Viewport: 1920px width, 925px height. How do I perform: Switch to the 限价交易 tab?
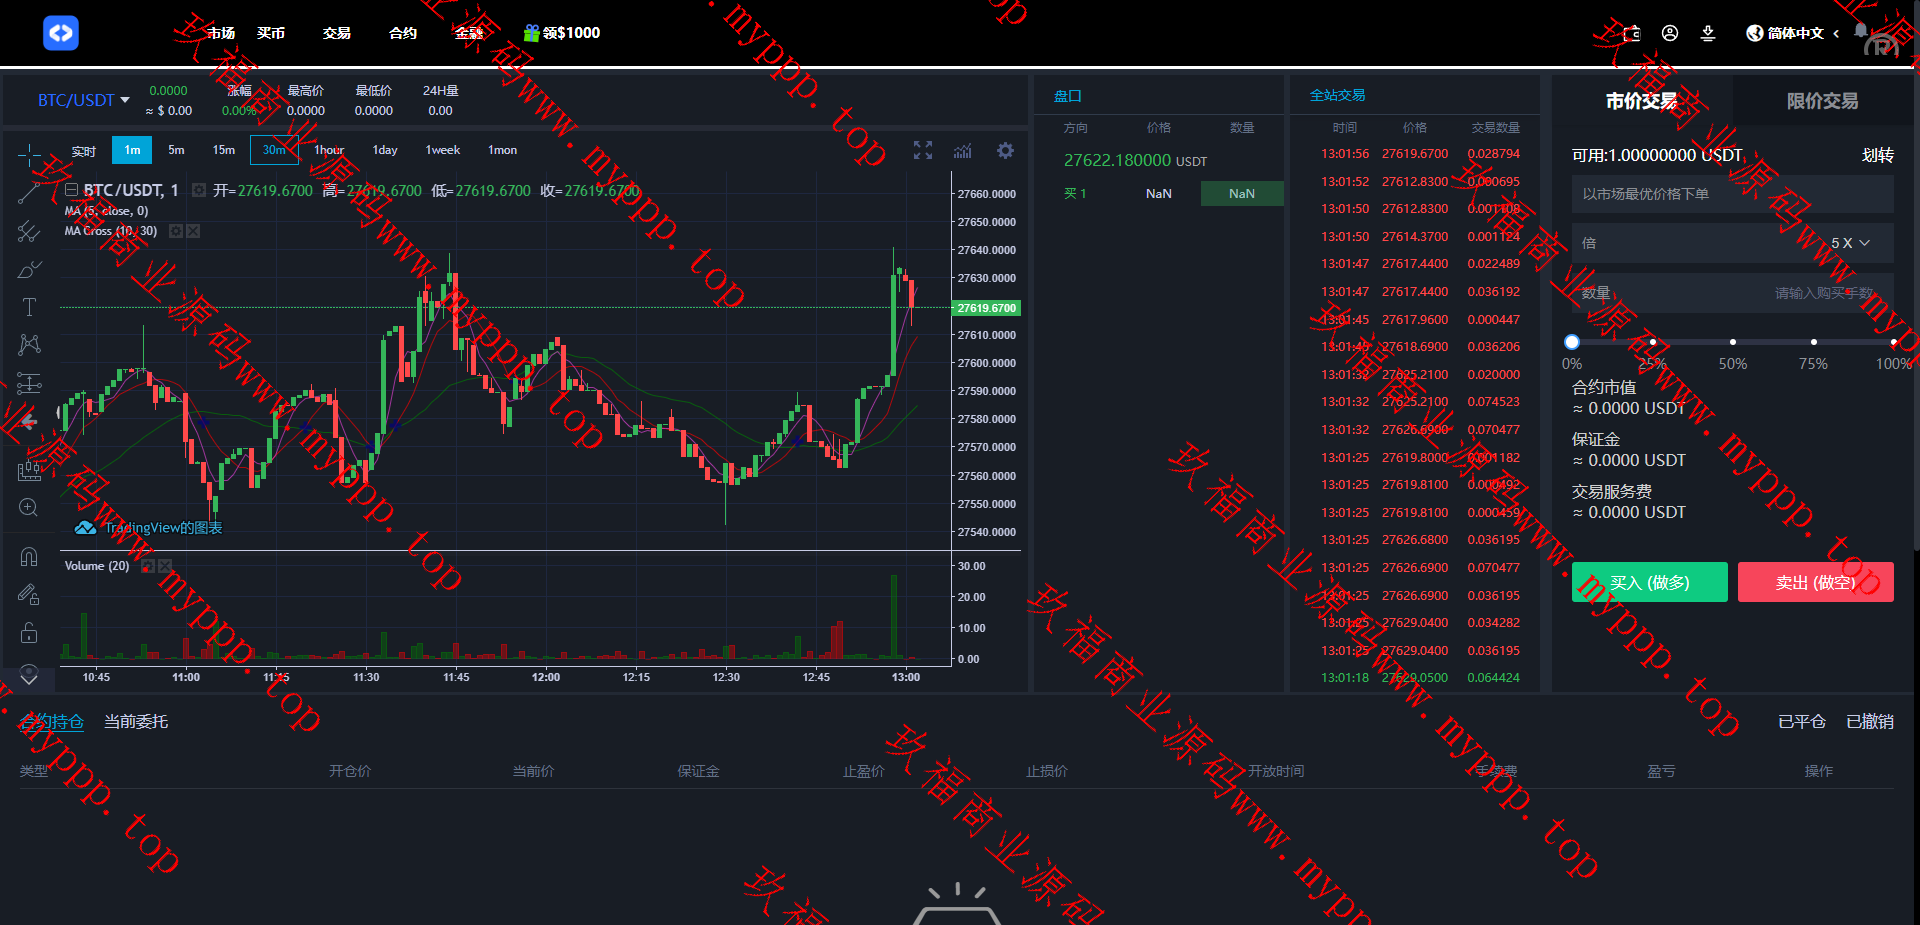pos(1822,101)
